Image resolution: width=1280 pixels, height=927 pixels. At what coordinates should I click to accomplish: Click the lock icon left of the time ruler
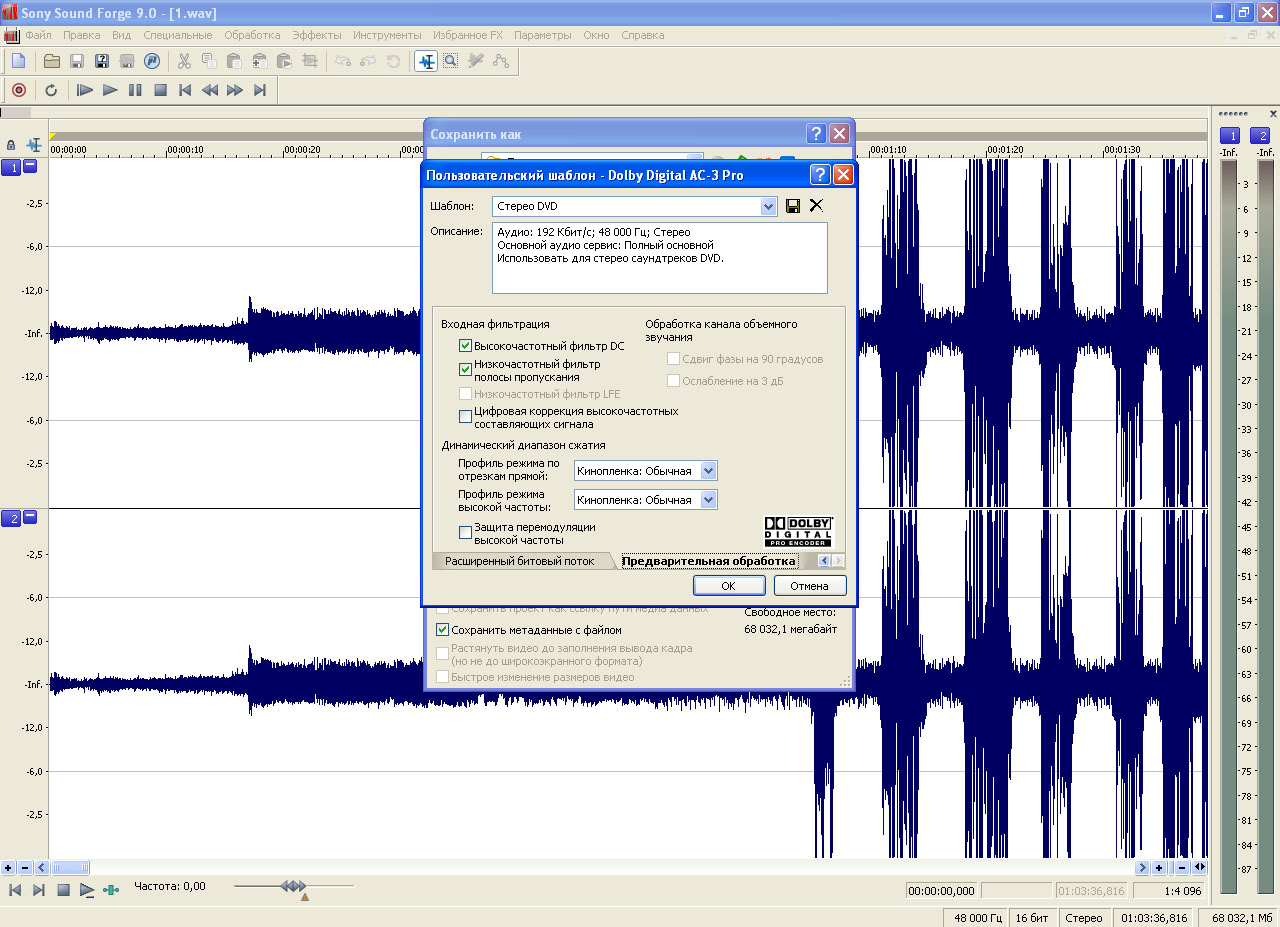(11, 145)
